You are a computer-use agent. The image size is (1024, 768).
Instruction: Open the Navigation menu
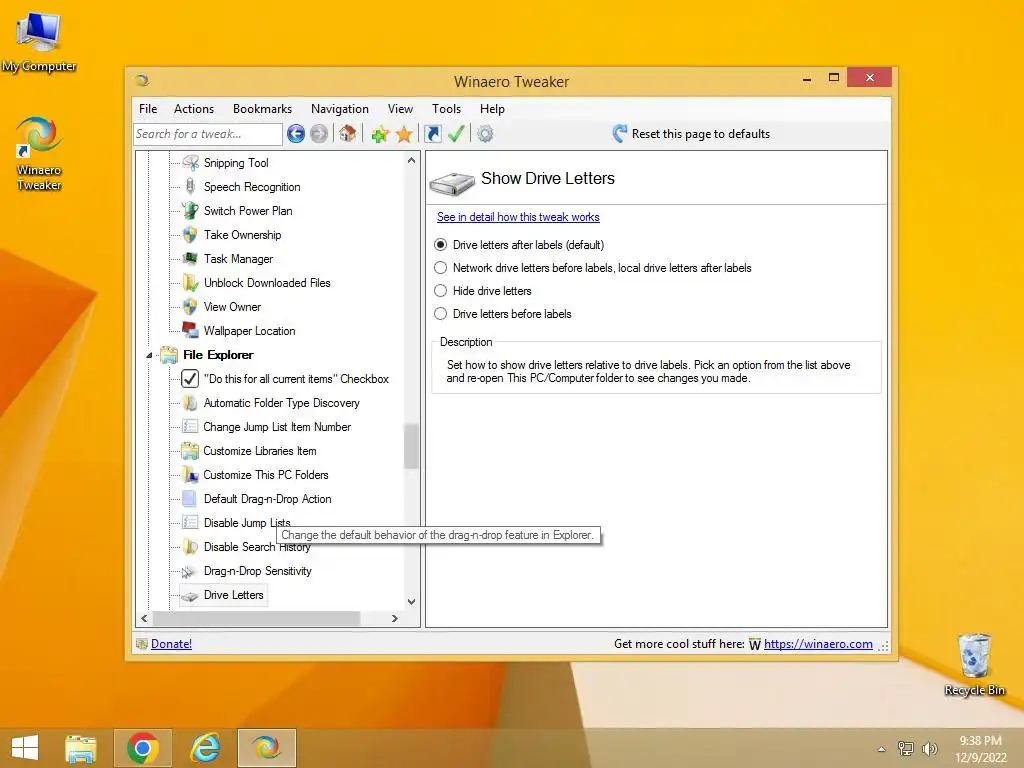340,109
